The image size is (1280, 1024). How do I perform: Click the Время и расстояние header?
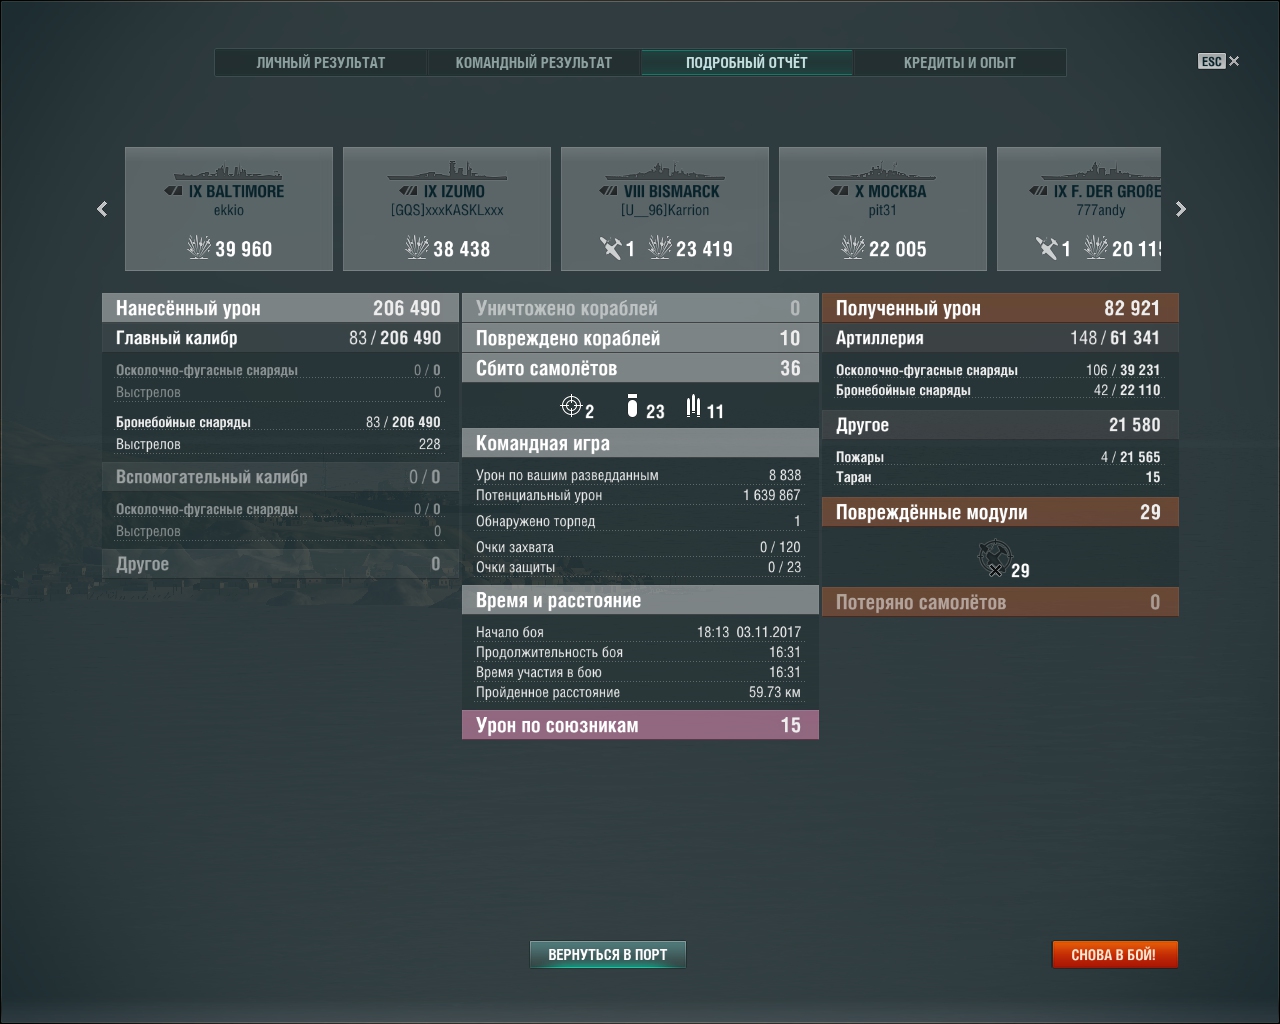[x=640, y=600]
